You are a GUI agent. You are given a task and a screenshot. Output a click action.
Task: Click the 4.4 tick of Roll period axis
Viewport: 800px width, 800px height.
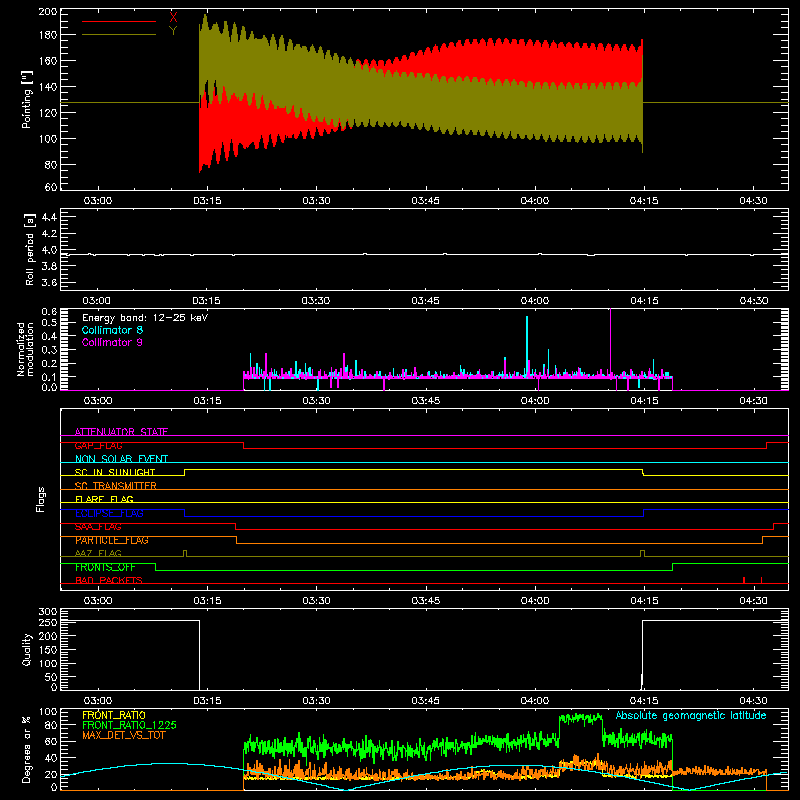(x=49, y=217)
